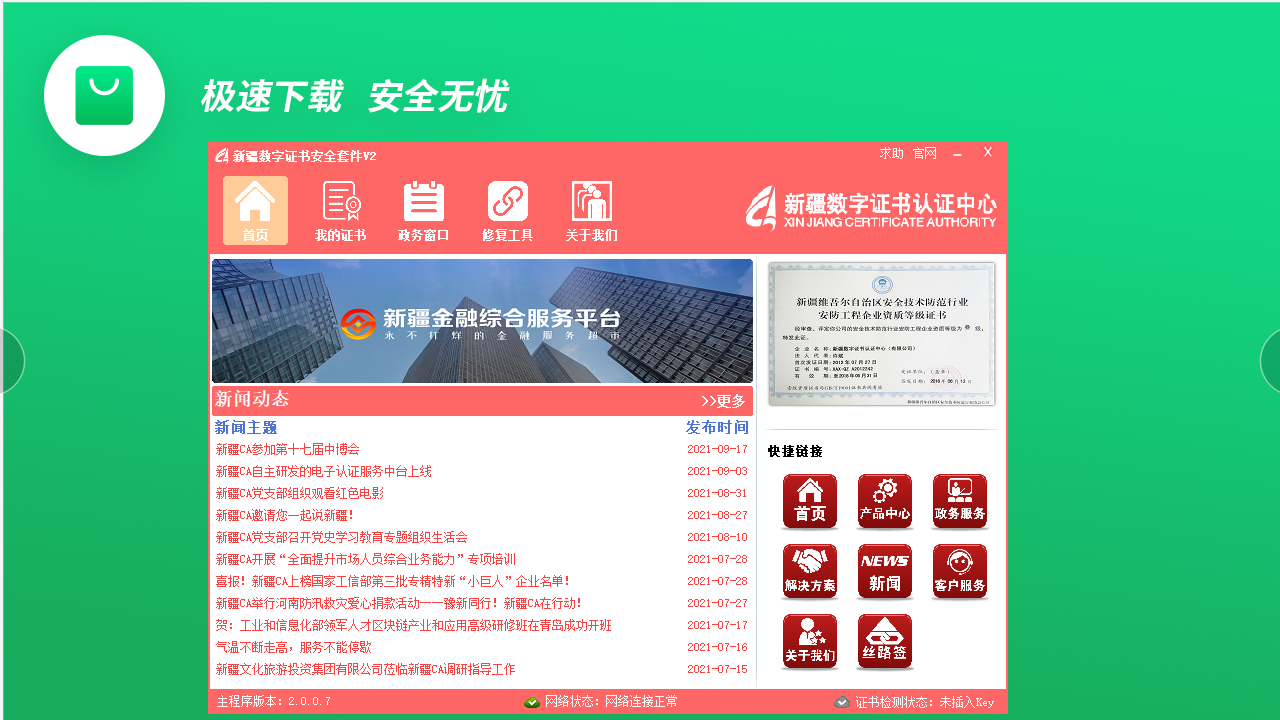Viewport: 1280px width, 720px height.
Task: Open the 解决方案 handshake icon
Action: coord(809,571)
